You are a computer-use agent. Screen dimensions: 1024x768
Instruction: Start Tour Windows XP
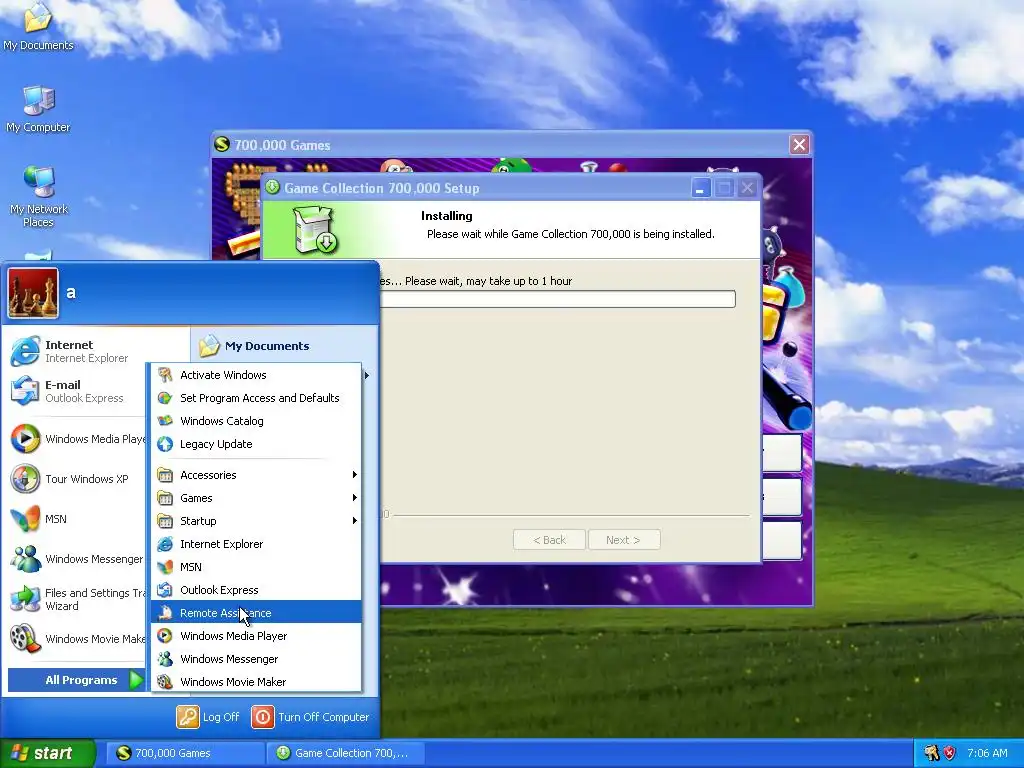pyautogui.click(x=71, y=479)
